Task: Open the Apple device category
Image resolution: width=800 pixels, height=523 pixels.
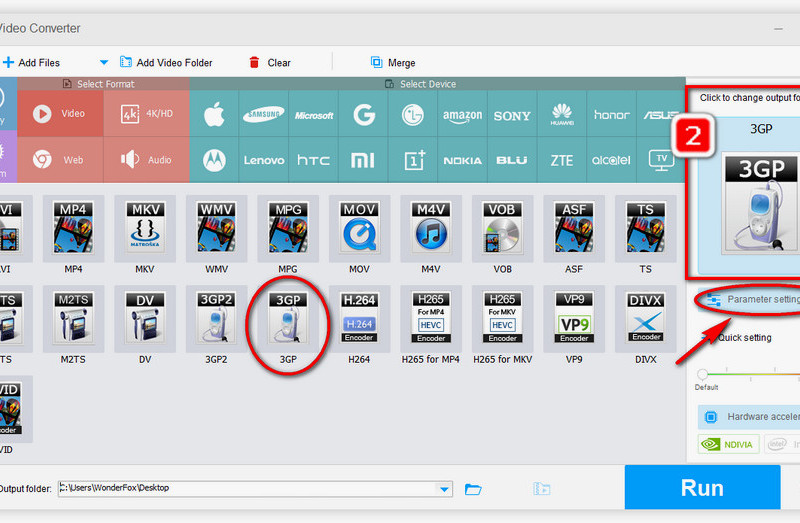Action: pos(214,114)
